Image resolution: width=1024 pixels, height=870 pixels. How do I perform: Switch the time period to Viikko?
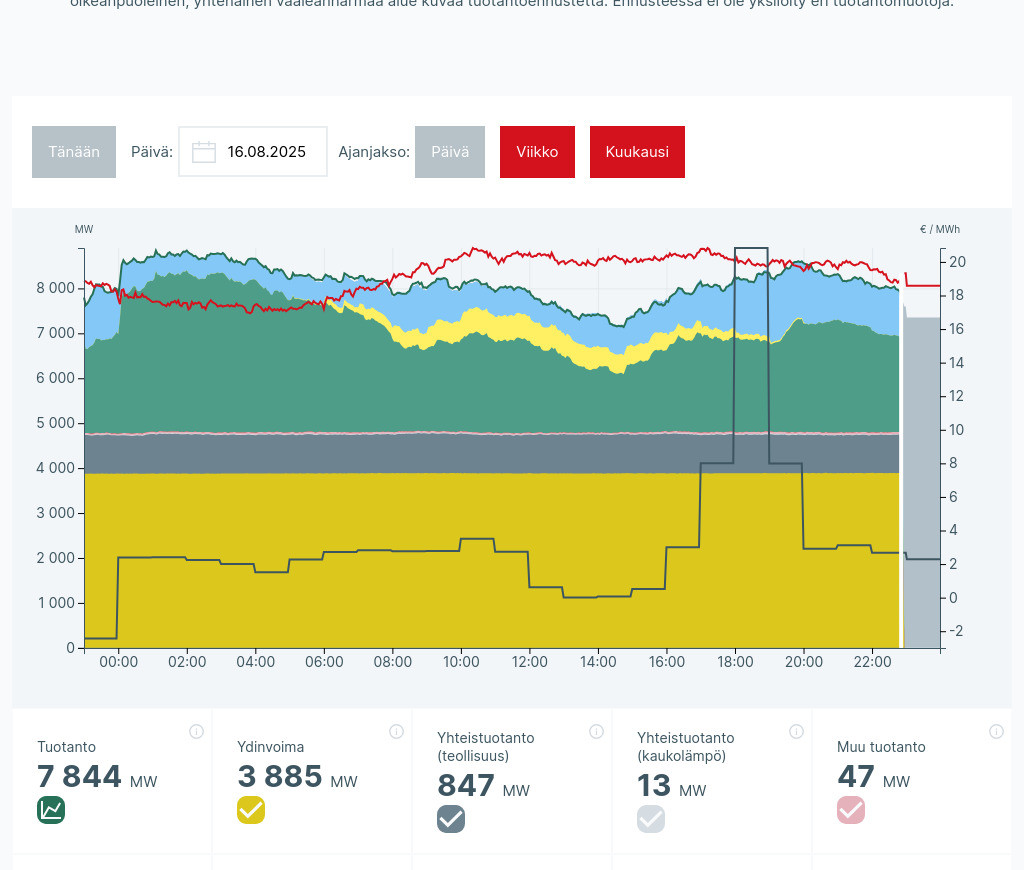tap(537, 152)
